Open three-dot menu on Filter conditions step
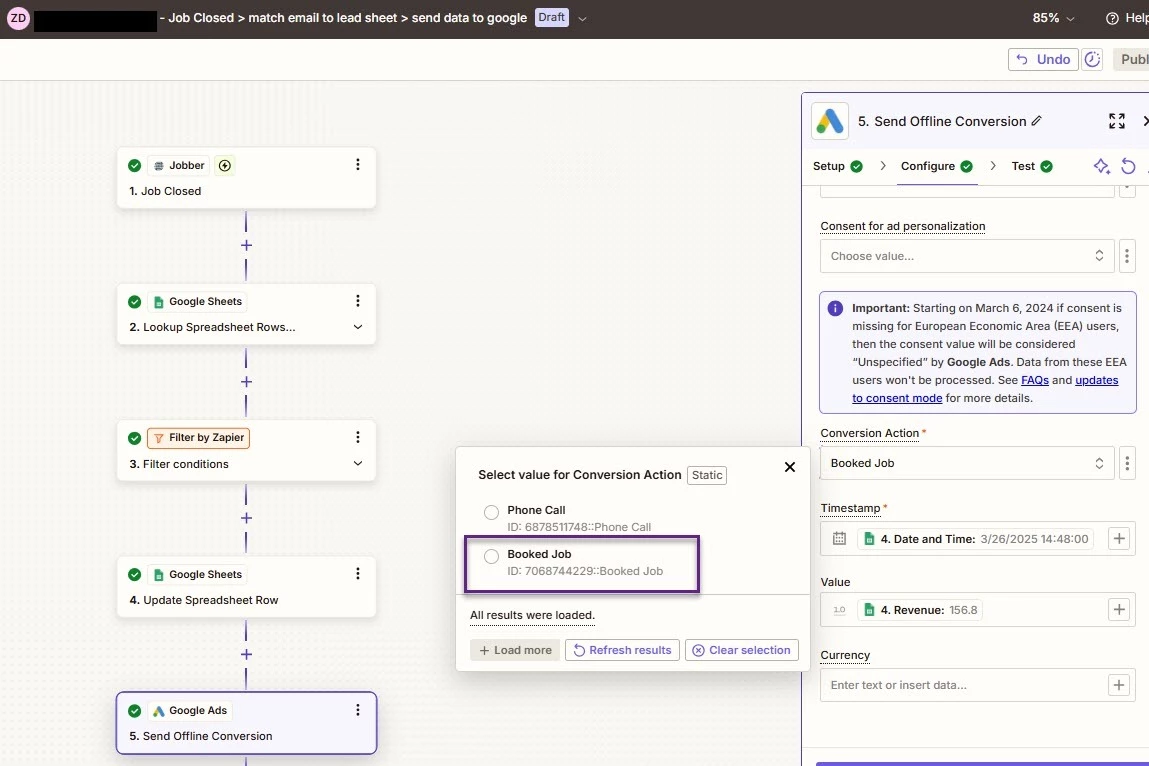The image size is (1149, 766). click(x=358, y=437)
